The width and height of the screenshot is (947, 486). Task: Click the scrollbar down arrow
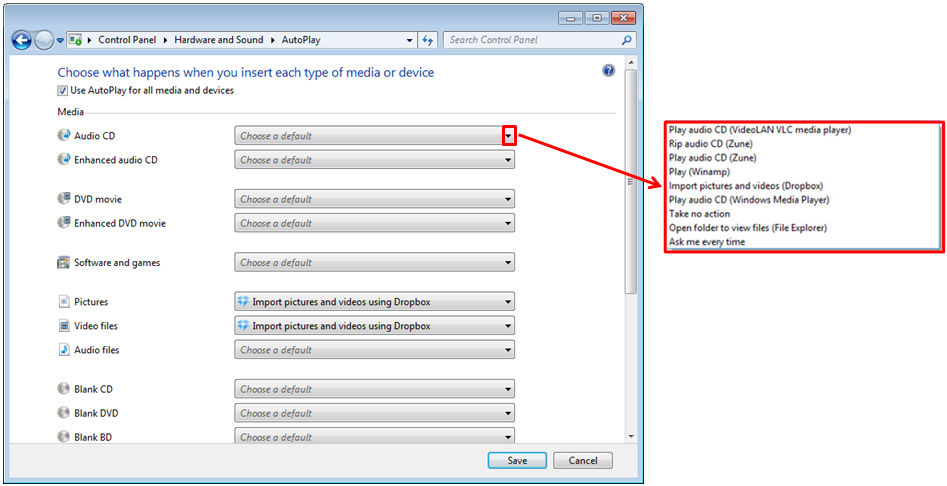[x=631, y=436]
